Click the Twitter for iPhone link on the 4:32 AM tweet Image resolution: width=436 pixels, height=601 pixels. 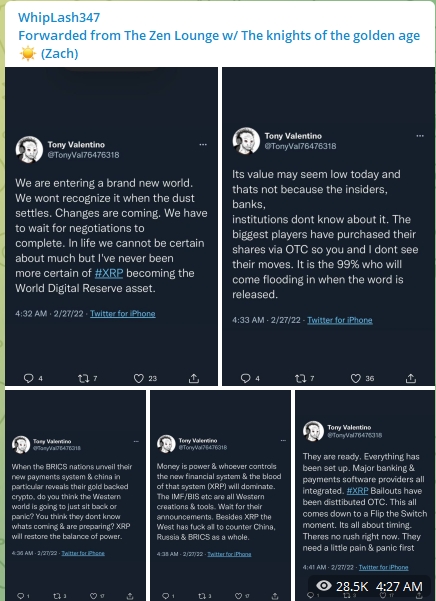(123, 314)
